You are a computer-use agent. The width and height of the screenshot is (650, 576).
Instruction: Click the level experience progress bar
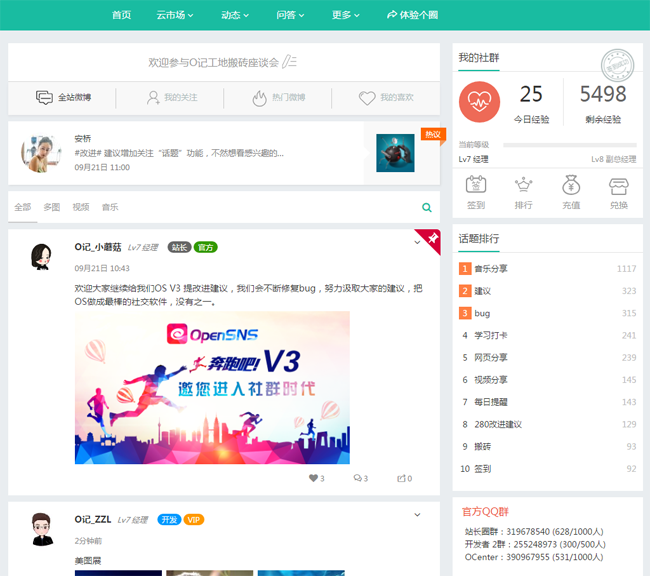[570, 145]
